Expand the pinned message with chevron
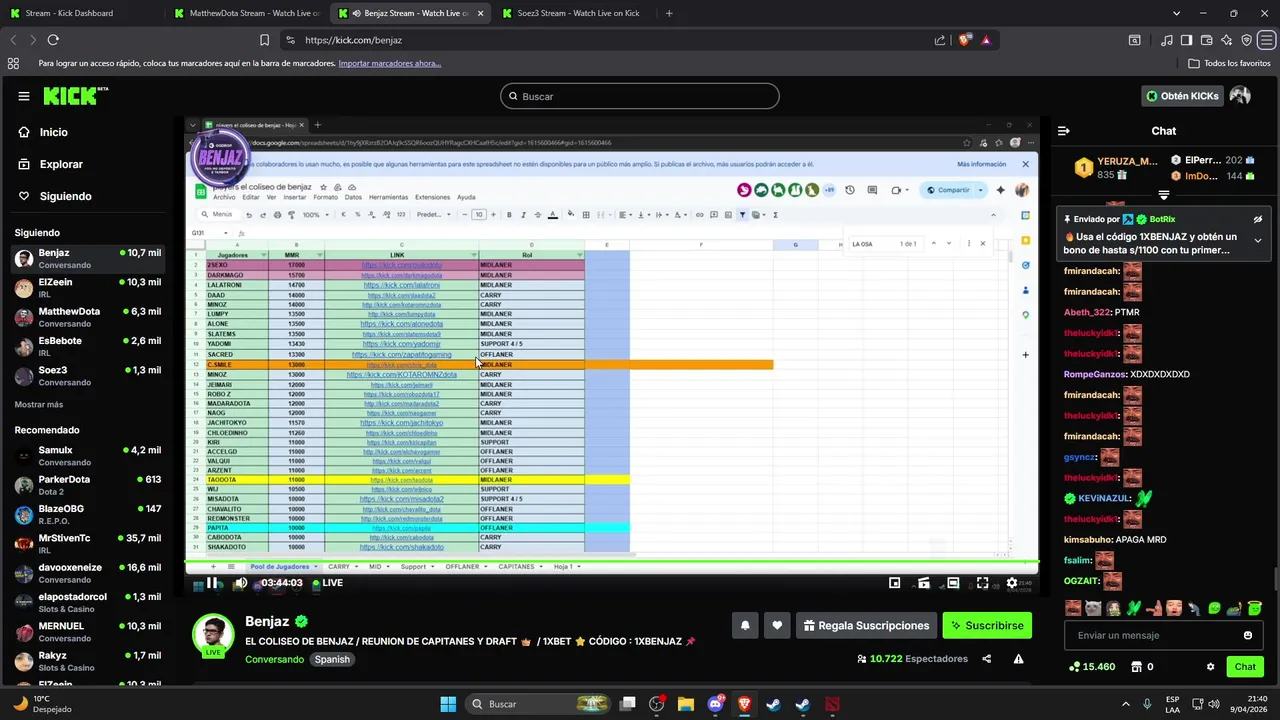 pyautogui.click(x=1258, y=240)
